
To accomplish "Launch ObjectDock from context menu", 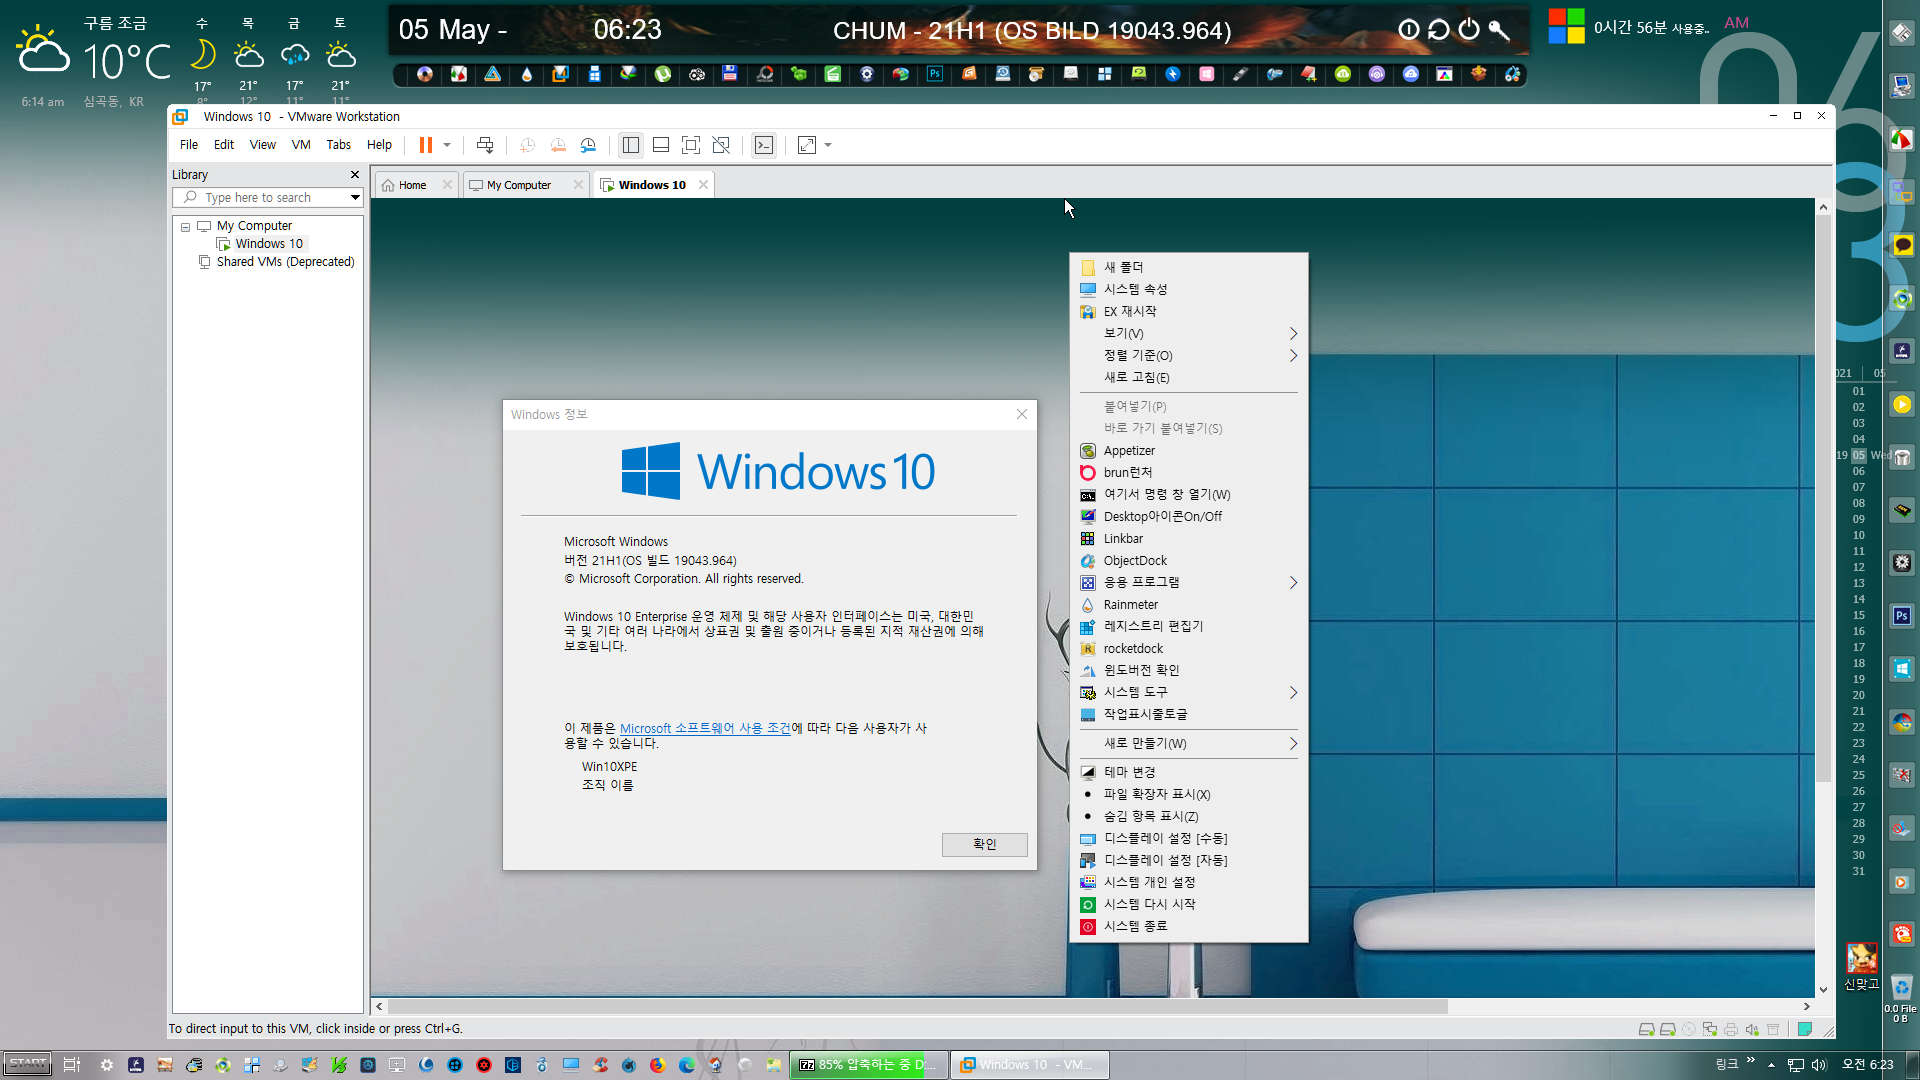I will pyautogui.click(x=1188, y=560).
